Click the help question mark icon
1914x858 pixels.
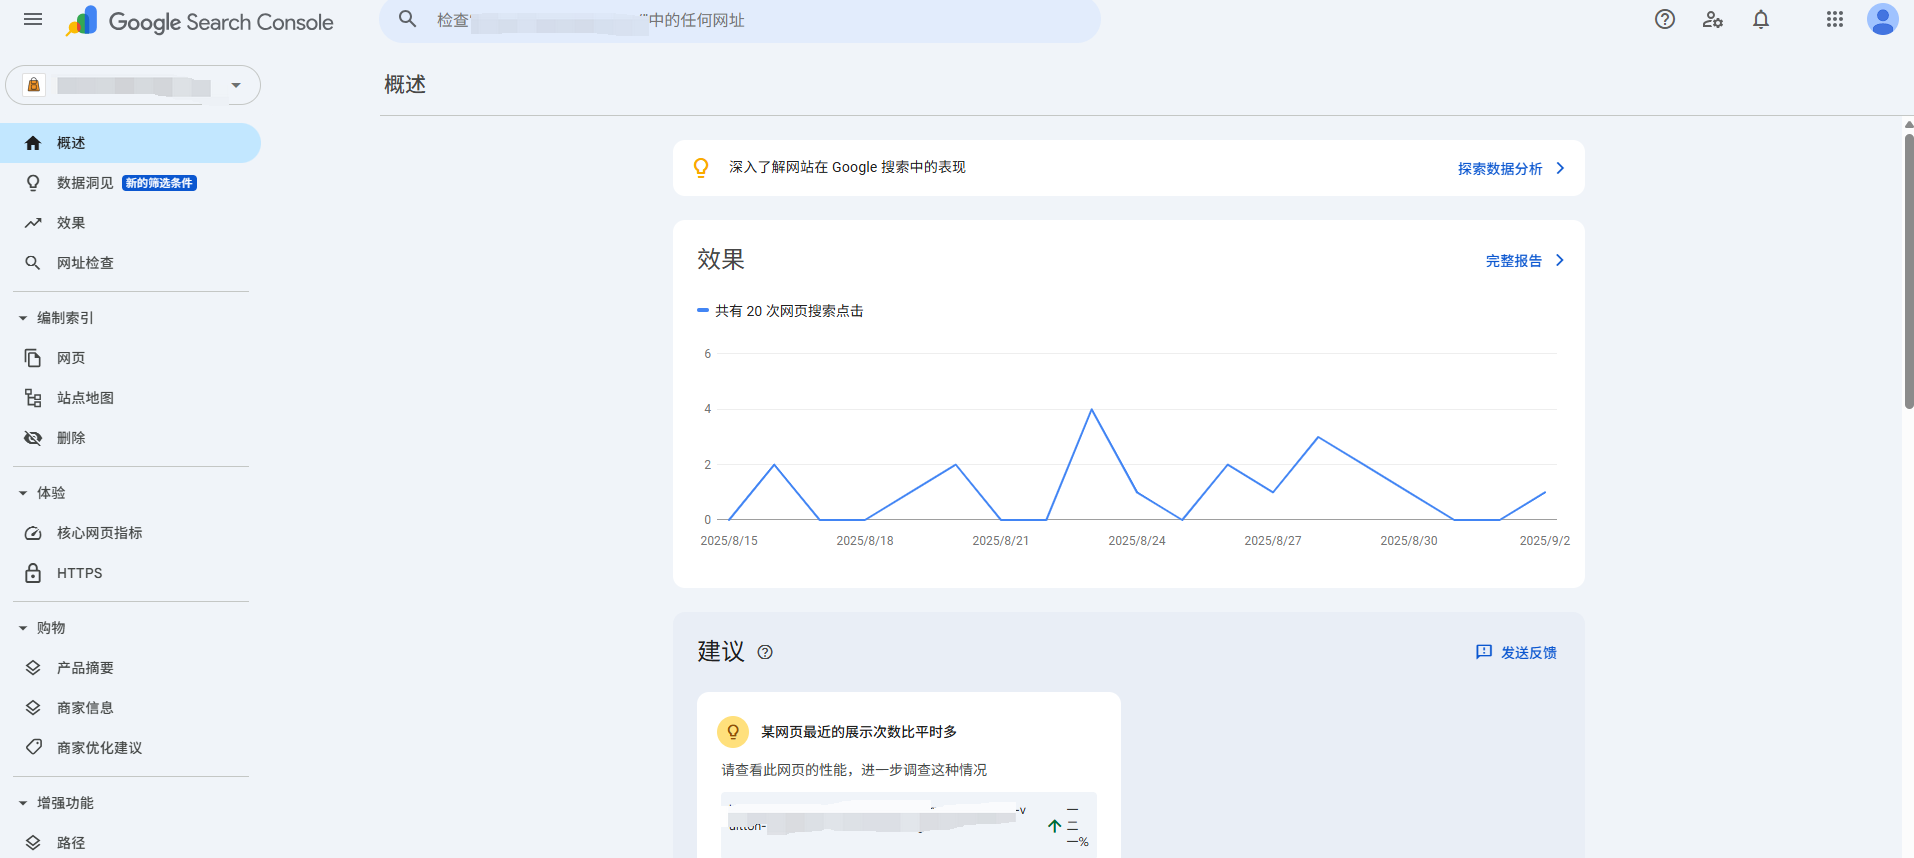(1664, 20)
